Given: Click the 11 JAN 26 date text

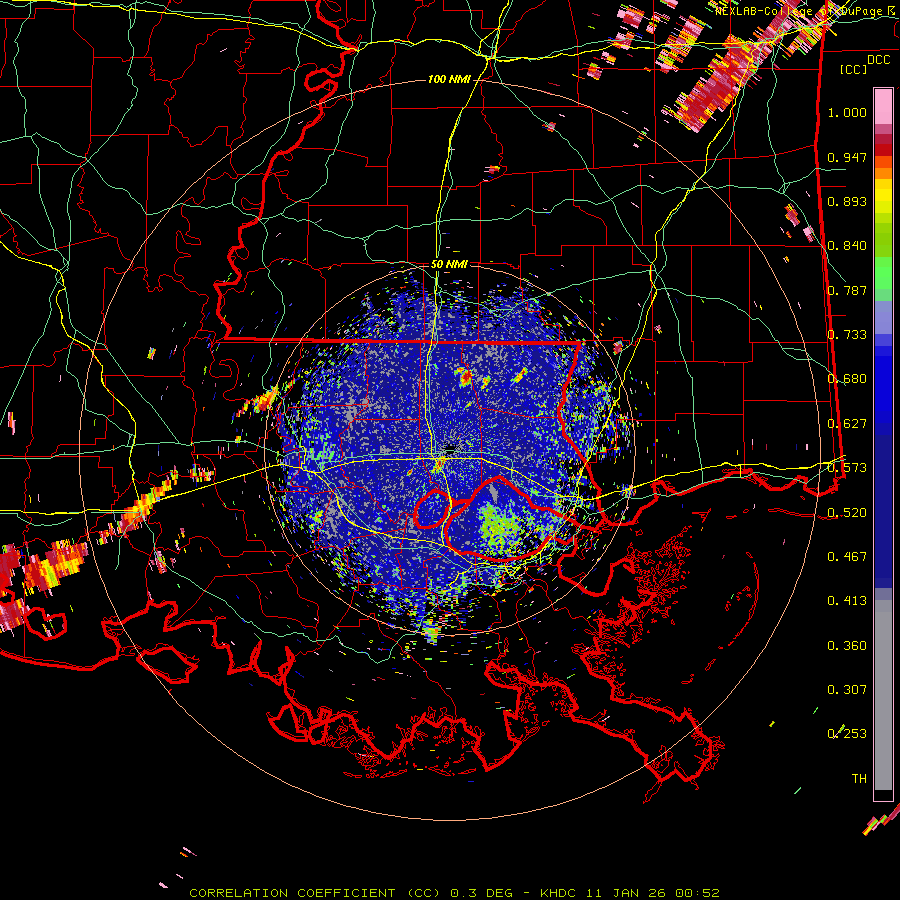Looking at the screenshot, I should [x=628, y=893].
